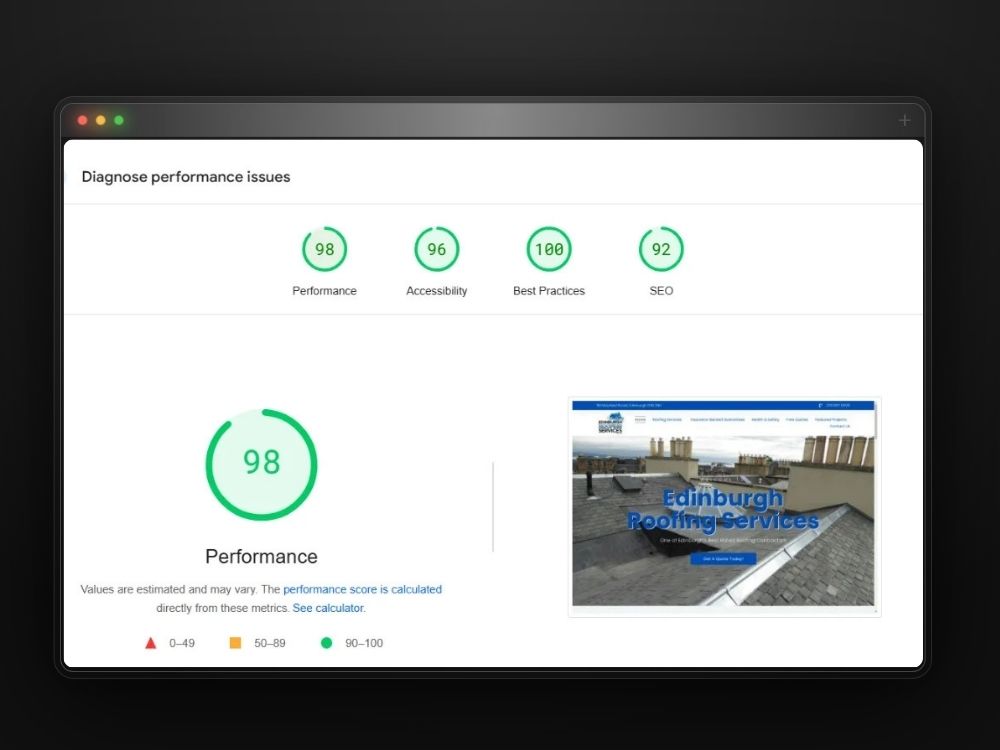This screenshot has width=1000, height=750.
Task: Click the Accessibility score gauge showing 96
Action: pyautogui.click(x=437, y=249)
